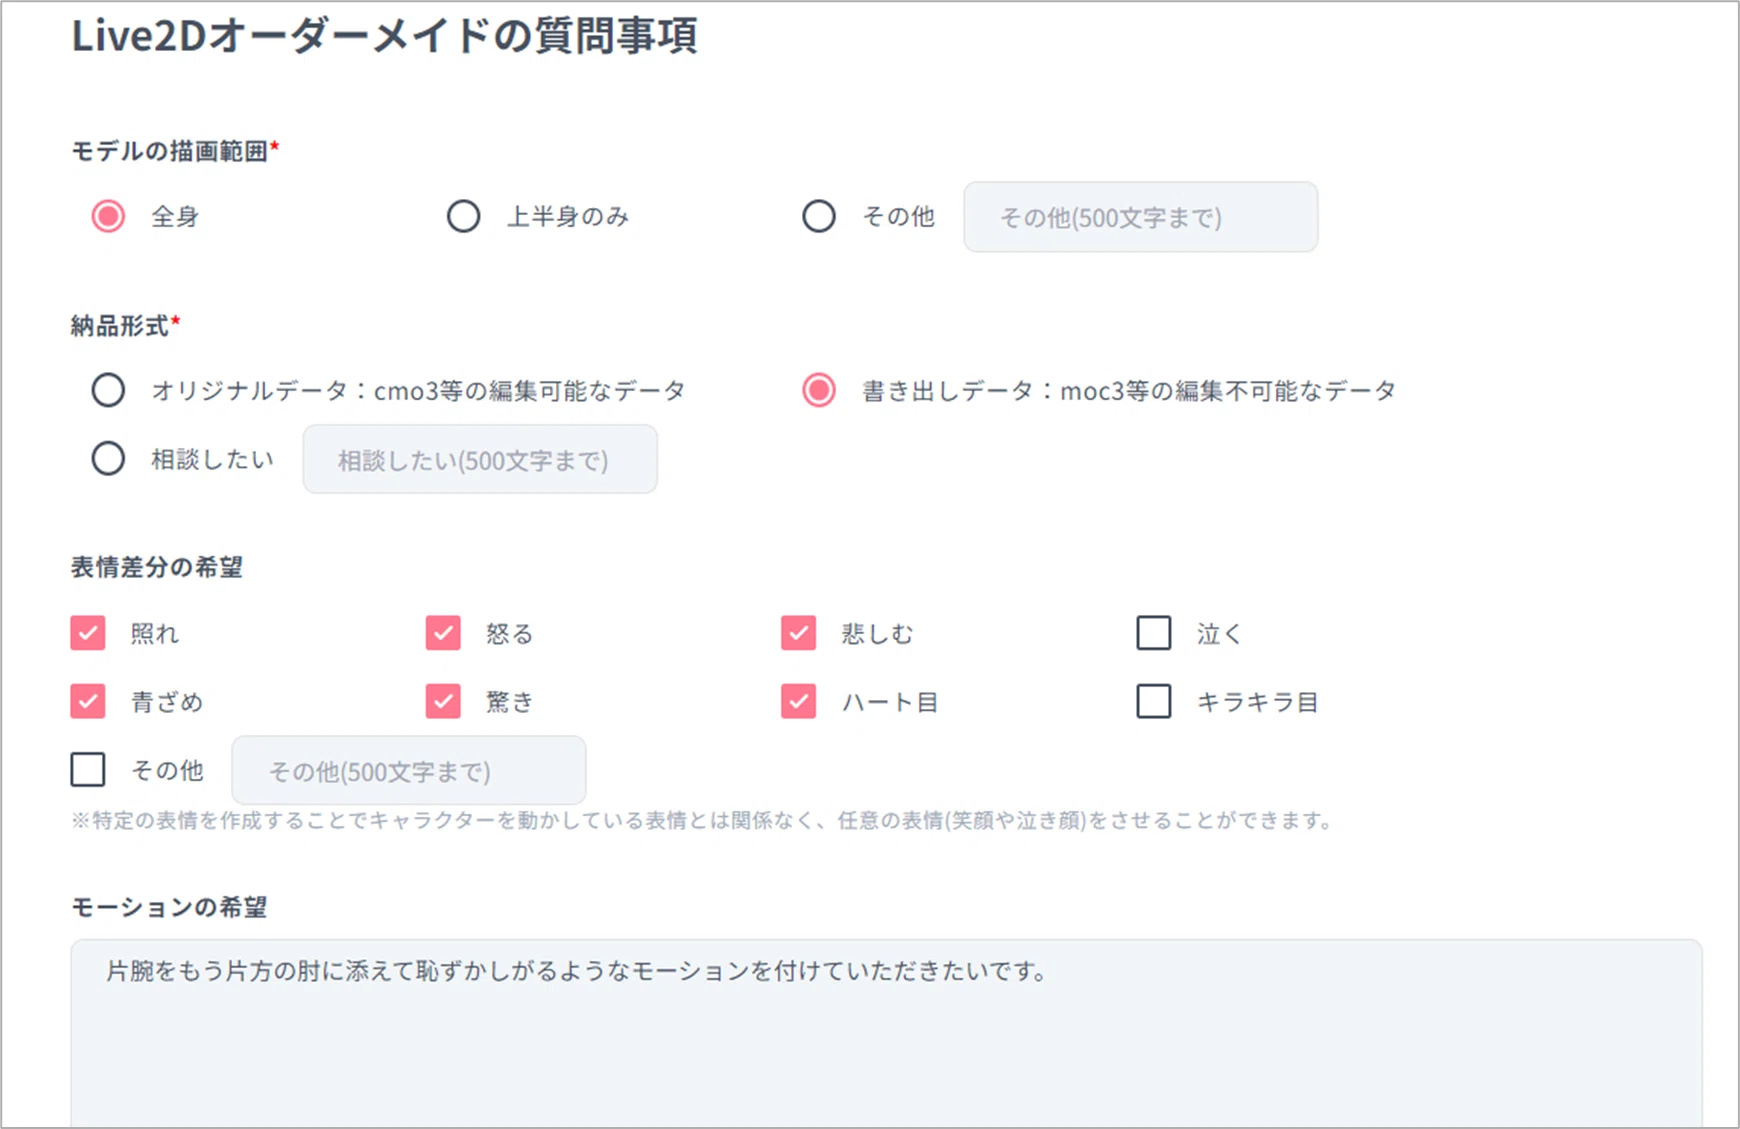
Task: Uncheck the 照れ expression checkbox
Action: (x=88, y=633)
